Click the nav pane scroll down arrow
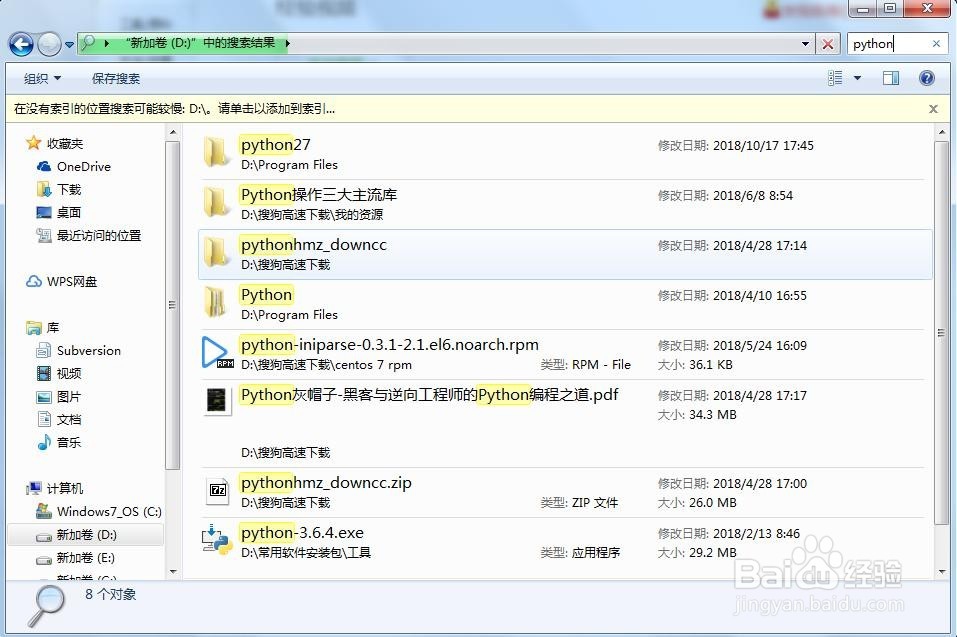The width and height of the screenshot is (957, 637). pos(173,572)
